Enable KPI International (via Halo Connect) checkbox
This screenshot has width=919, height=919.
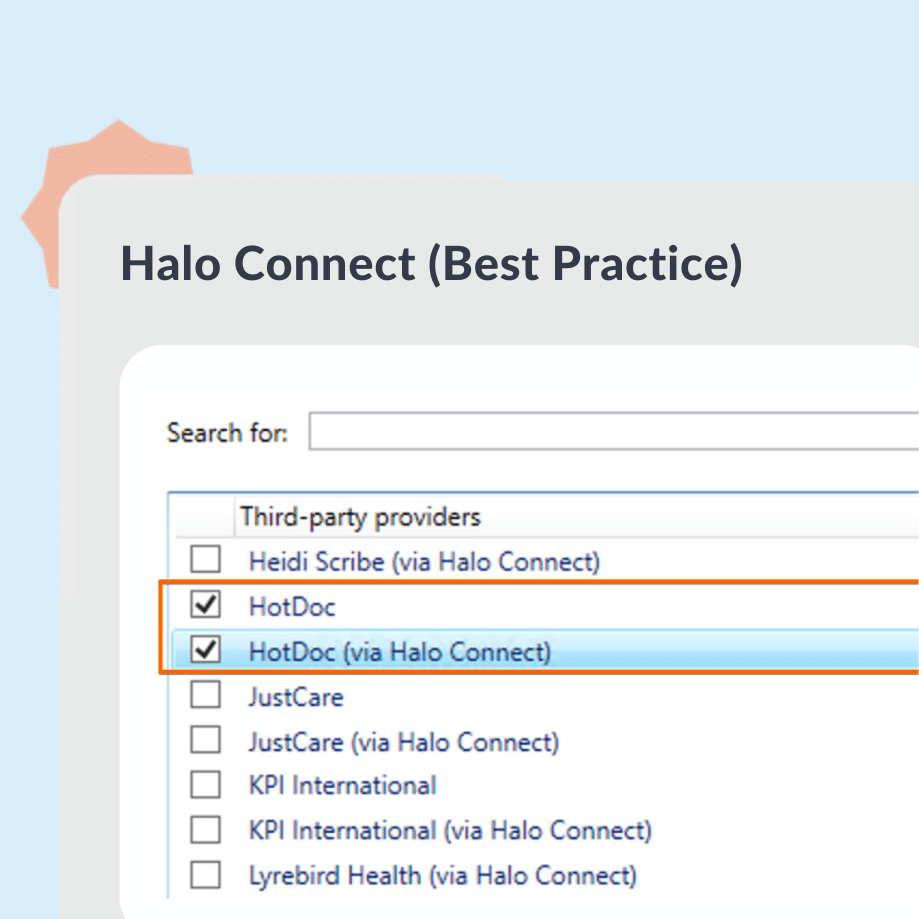(x=206, y=830)
